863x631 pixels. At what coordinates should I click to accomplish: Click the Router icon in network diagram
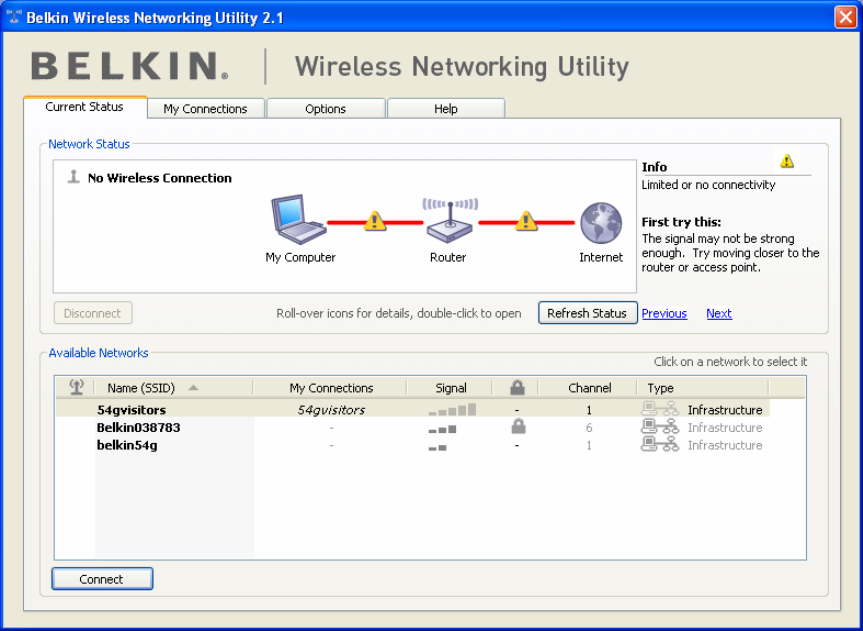click(450, 221)
